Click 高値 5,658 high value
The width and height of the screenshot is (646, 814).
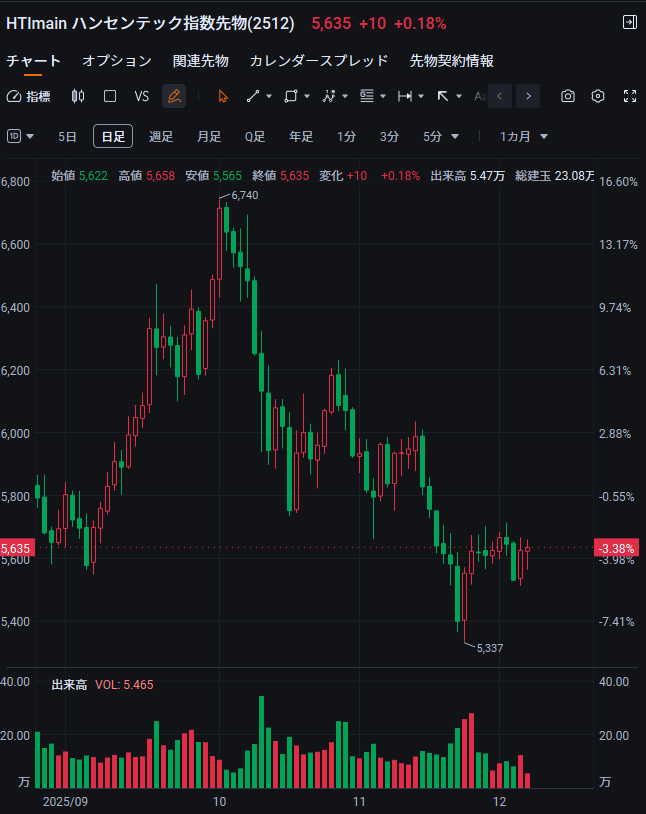click(x=146, y=176)
